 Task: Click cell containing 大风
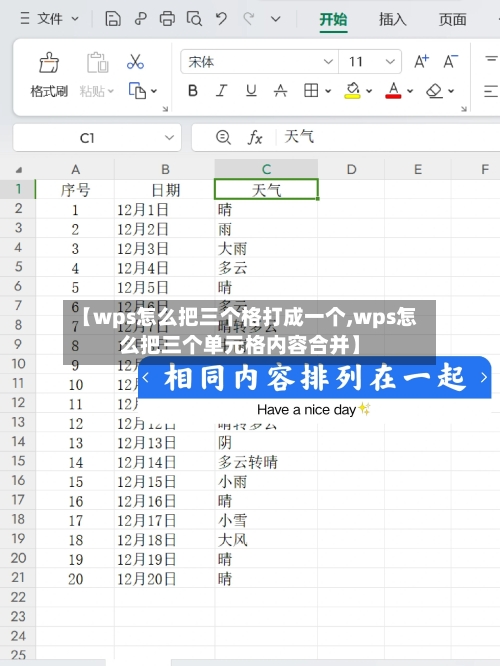(266, 539)
